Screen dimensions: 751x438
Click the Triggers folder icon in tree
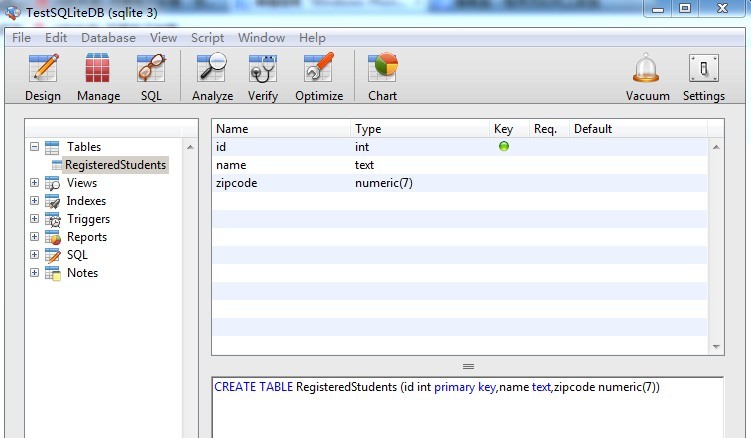(53, 219)
